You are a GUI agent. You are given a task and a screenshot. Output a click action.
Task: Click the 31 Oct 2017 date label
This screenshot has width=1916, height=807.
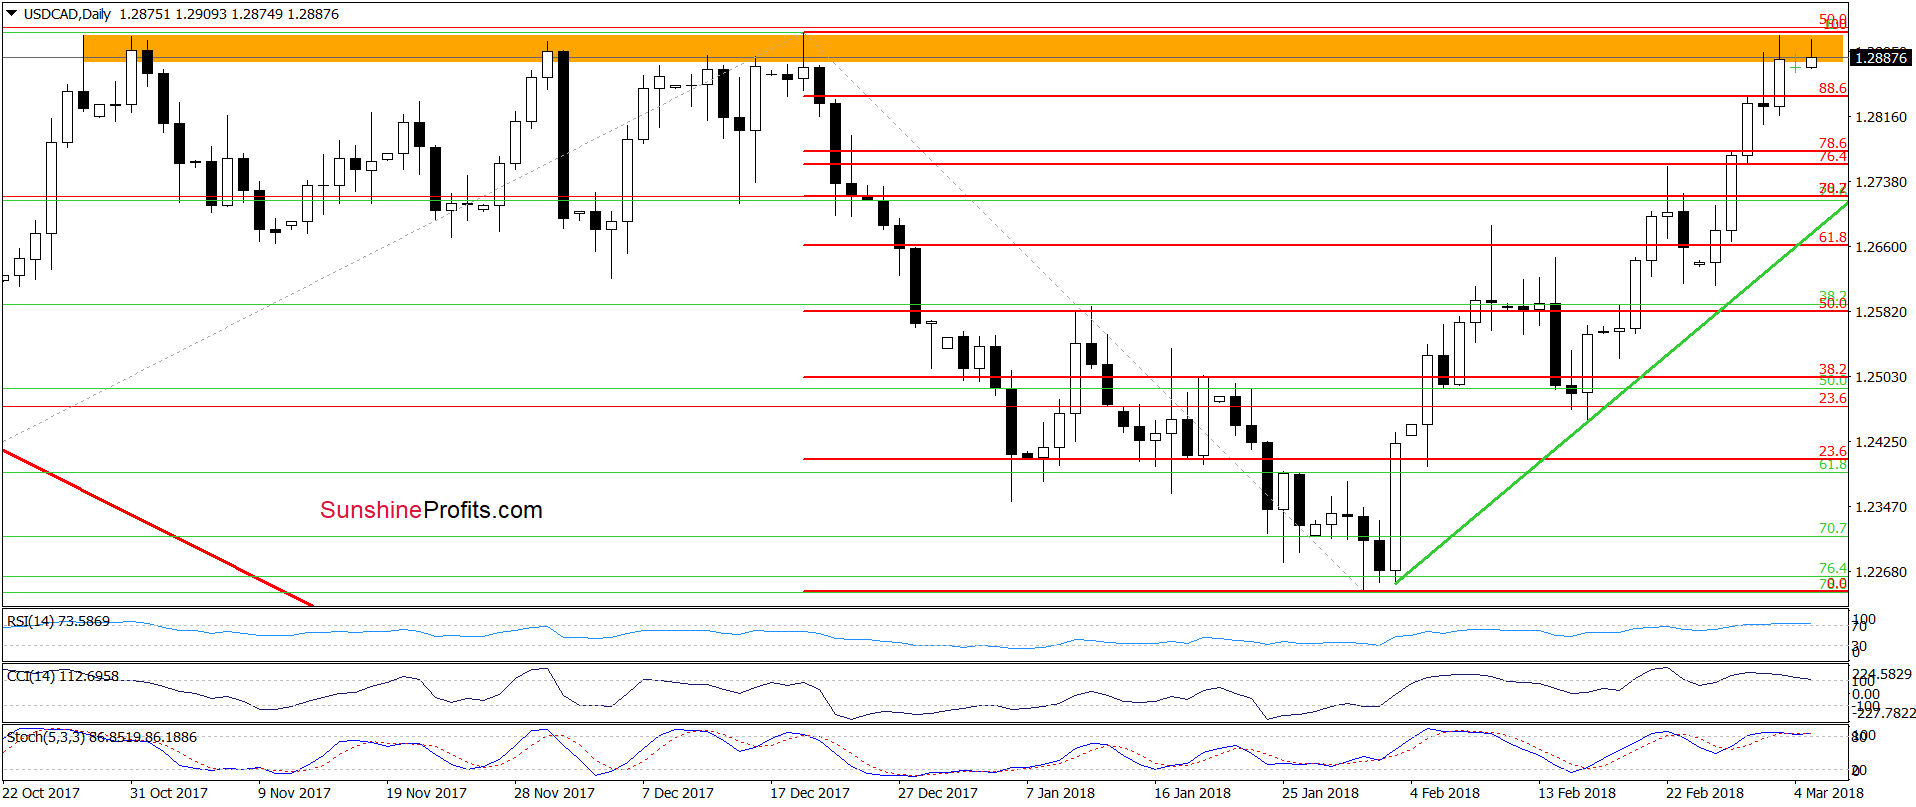169,793
